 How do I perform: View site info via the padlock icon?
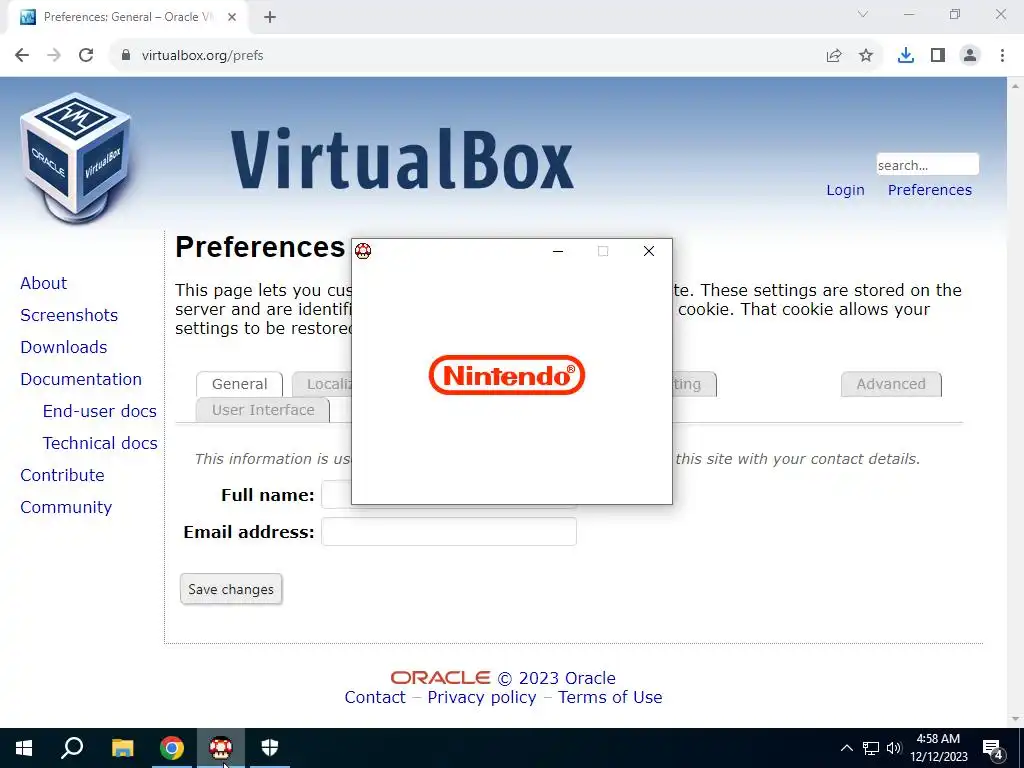point(125,56)
